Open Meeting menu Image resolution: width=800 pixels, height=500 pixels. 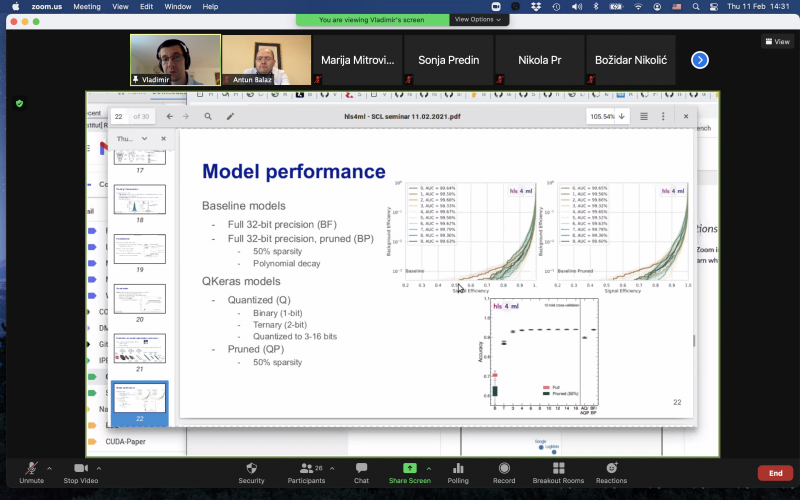click(x=87, y=7)
